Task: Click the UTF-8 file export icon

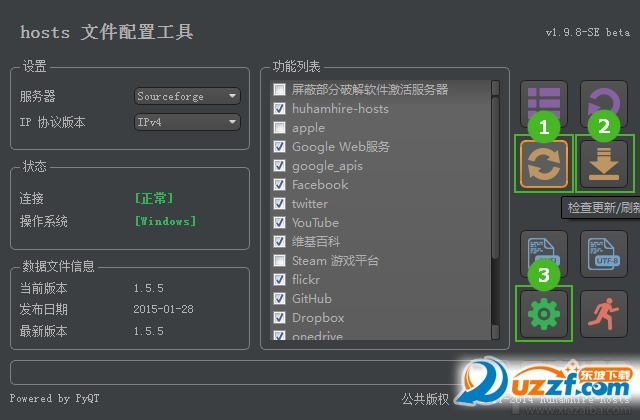Action: [x=604, y=254]
